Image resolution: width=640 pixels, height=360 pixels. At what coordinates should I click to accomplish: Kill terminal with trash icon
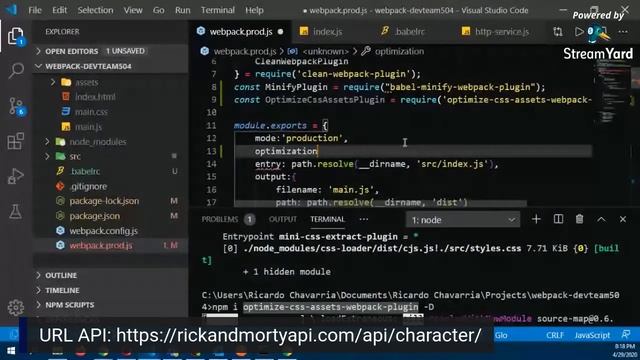(579, 219)
